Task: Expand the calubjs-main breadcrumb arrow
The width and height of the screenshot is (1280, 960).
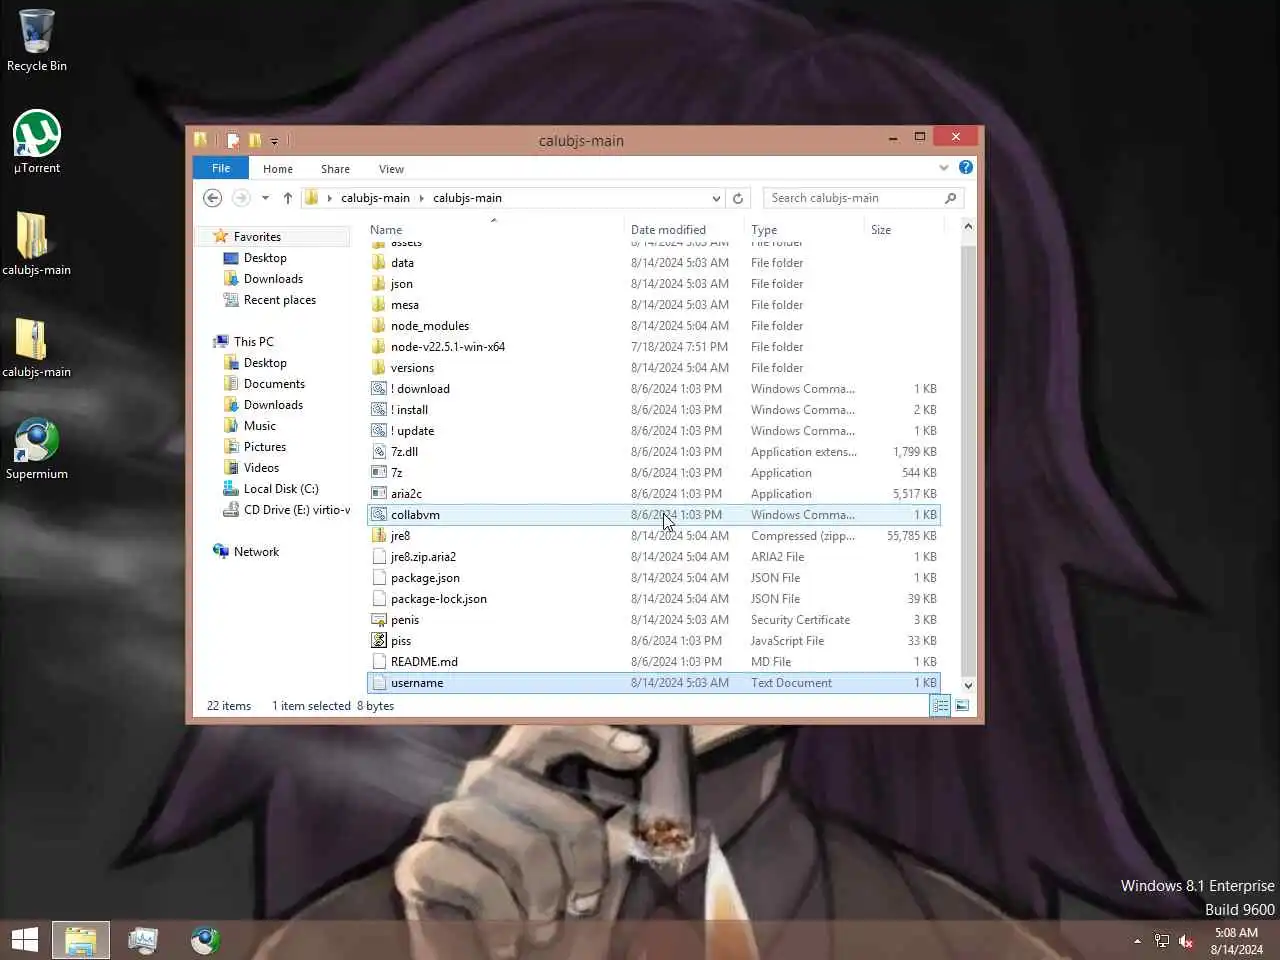Action: pyautogui.click(x=422, y=198)
